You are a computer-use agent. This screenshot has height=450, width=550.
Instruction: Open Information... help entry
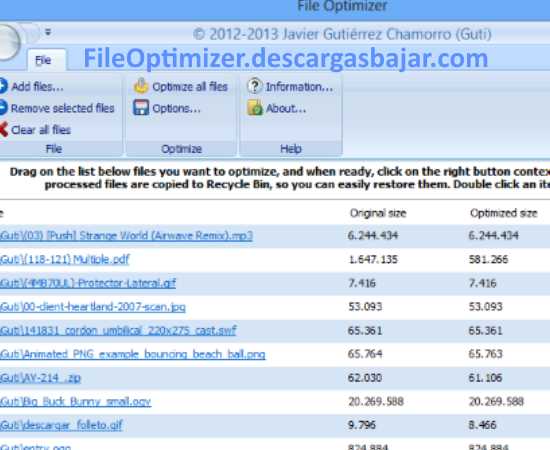pos(299,87)
